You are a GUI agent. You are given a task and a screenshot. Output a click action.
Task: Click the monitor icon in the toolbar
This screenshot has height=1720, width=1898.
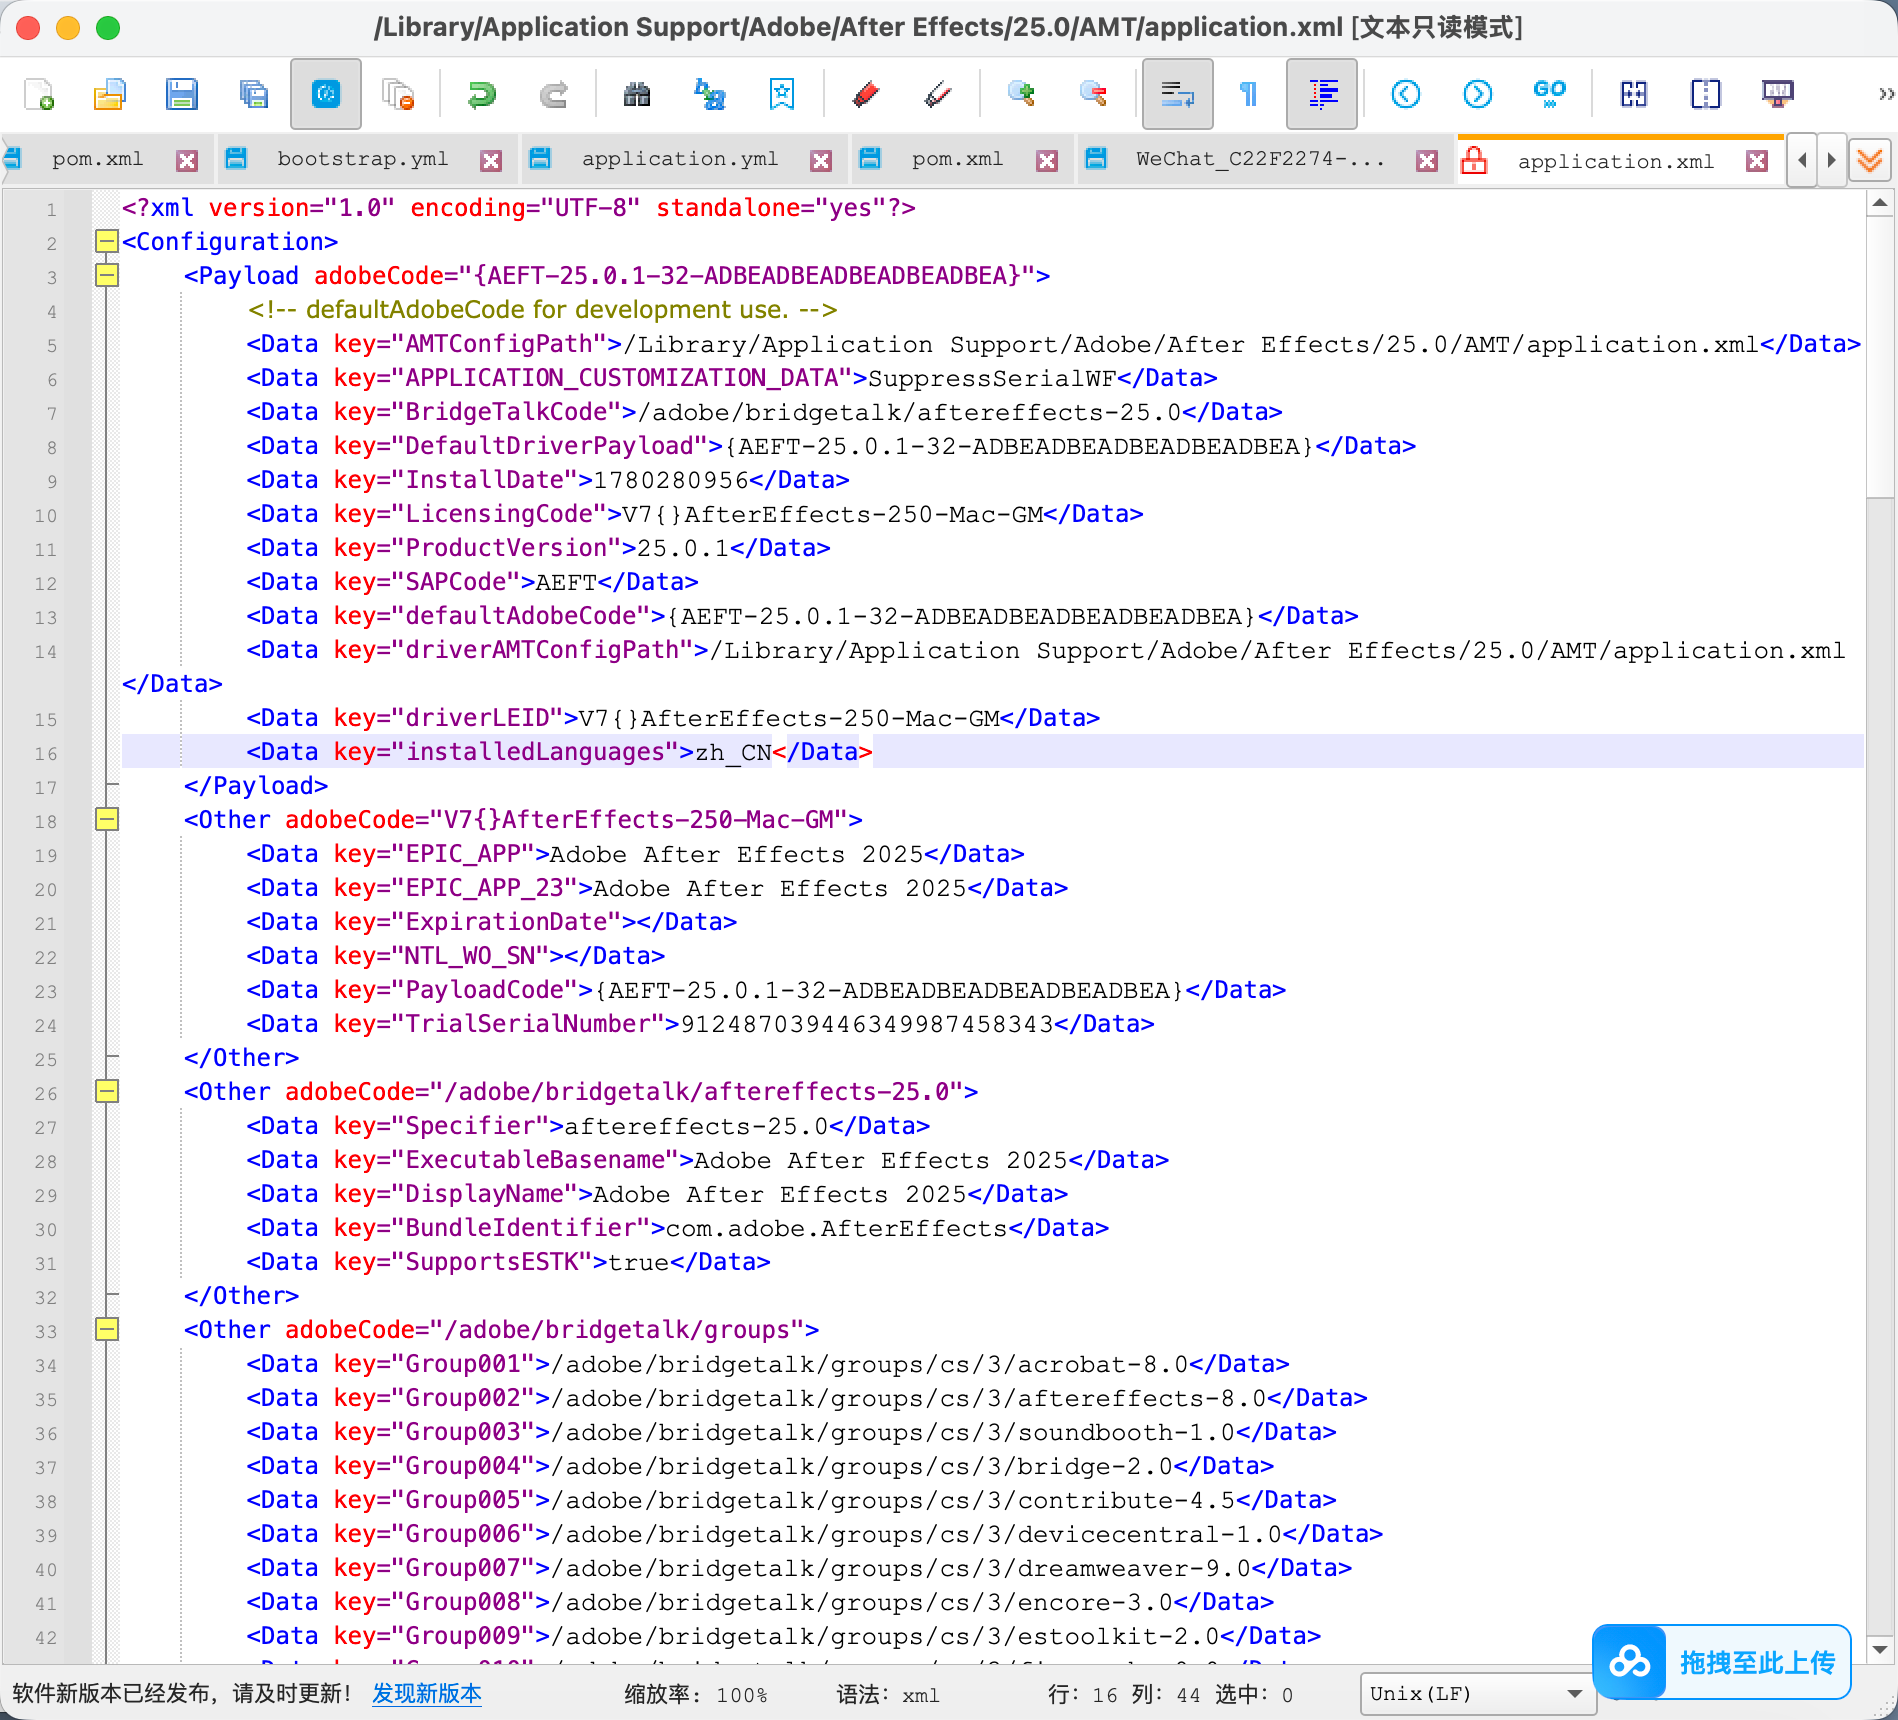1778,94
